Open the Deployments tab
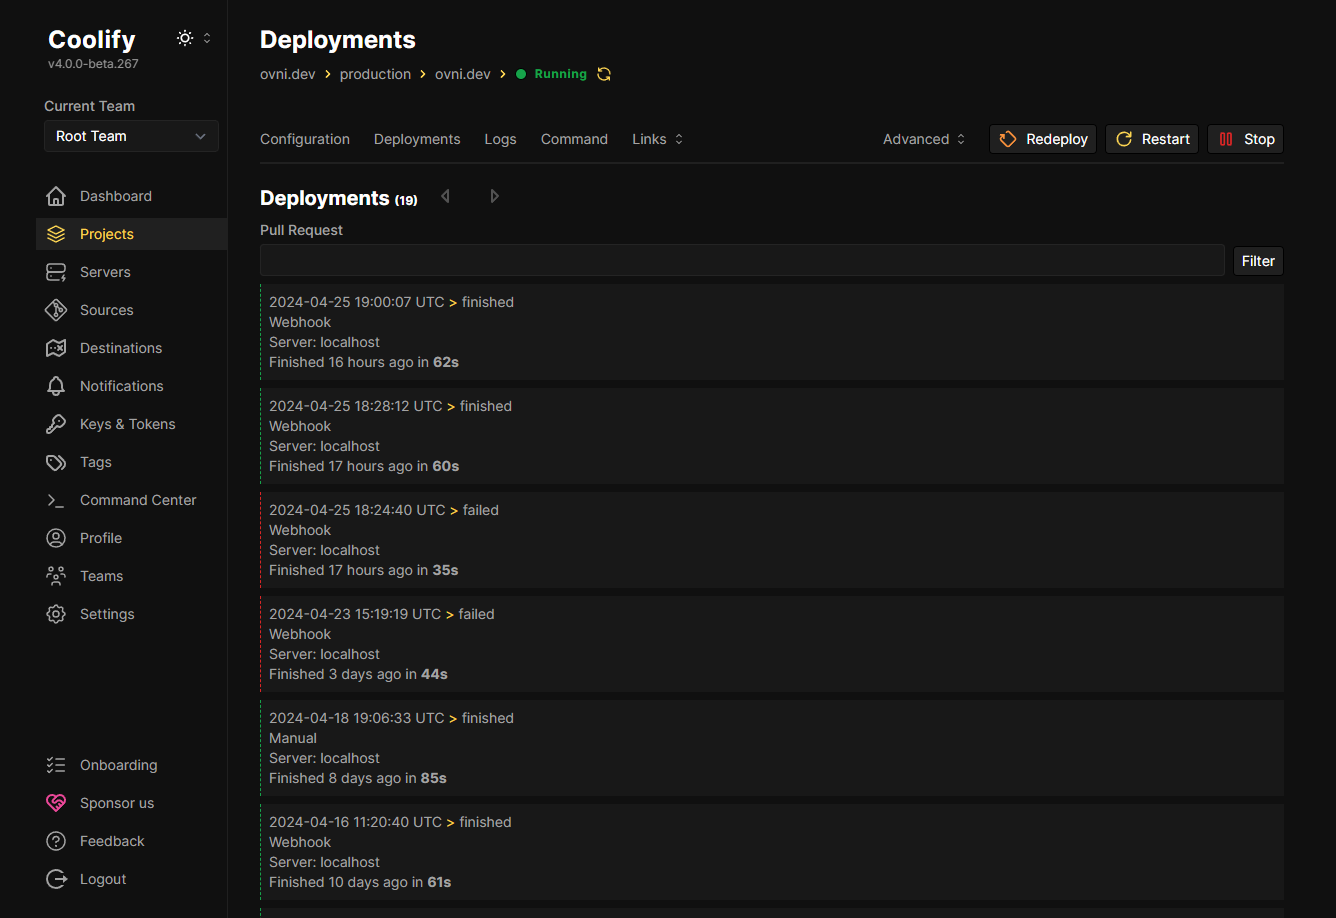This screenshot has width=1336, height=918. click(417, 139)
